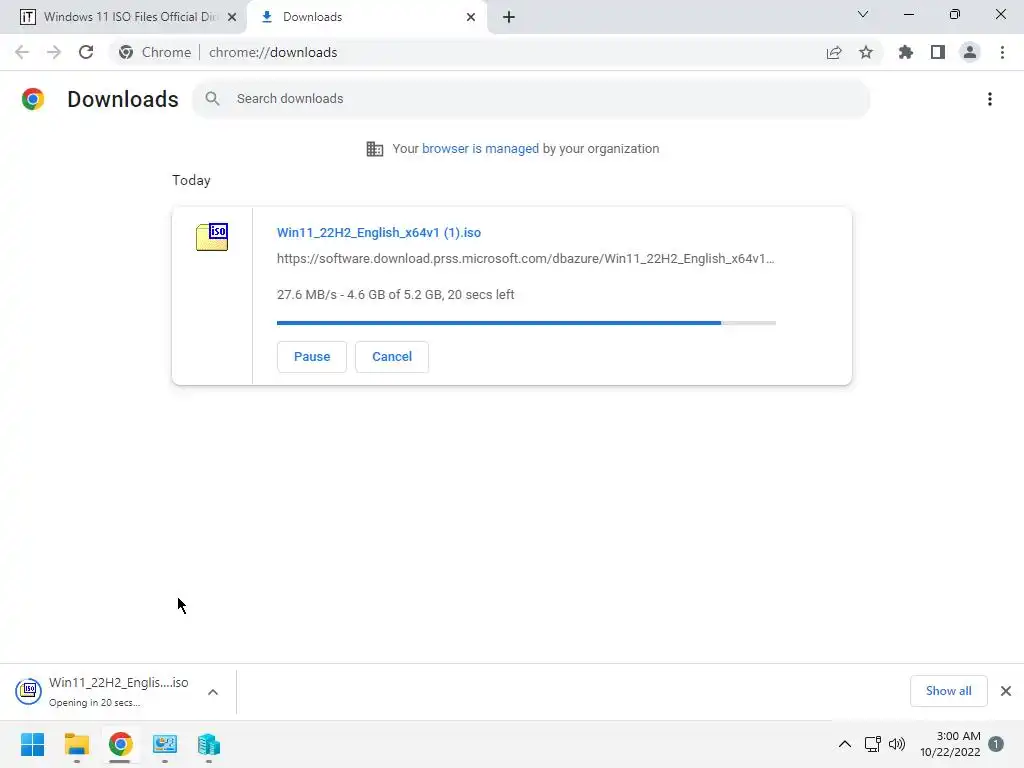Click the 'Opening in 20 secs...' shelf status
1024x768 pixels.
coord(94,703)
